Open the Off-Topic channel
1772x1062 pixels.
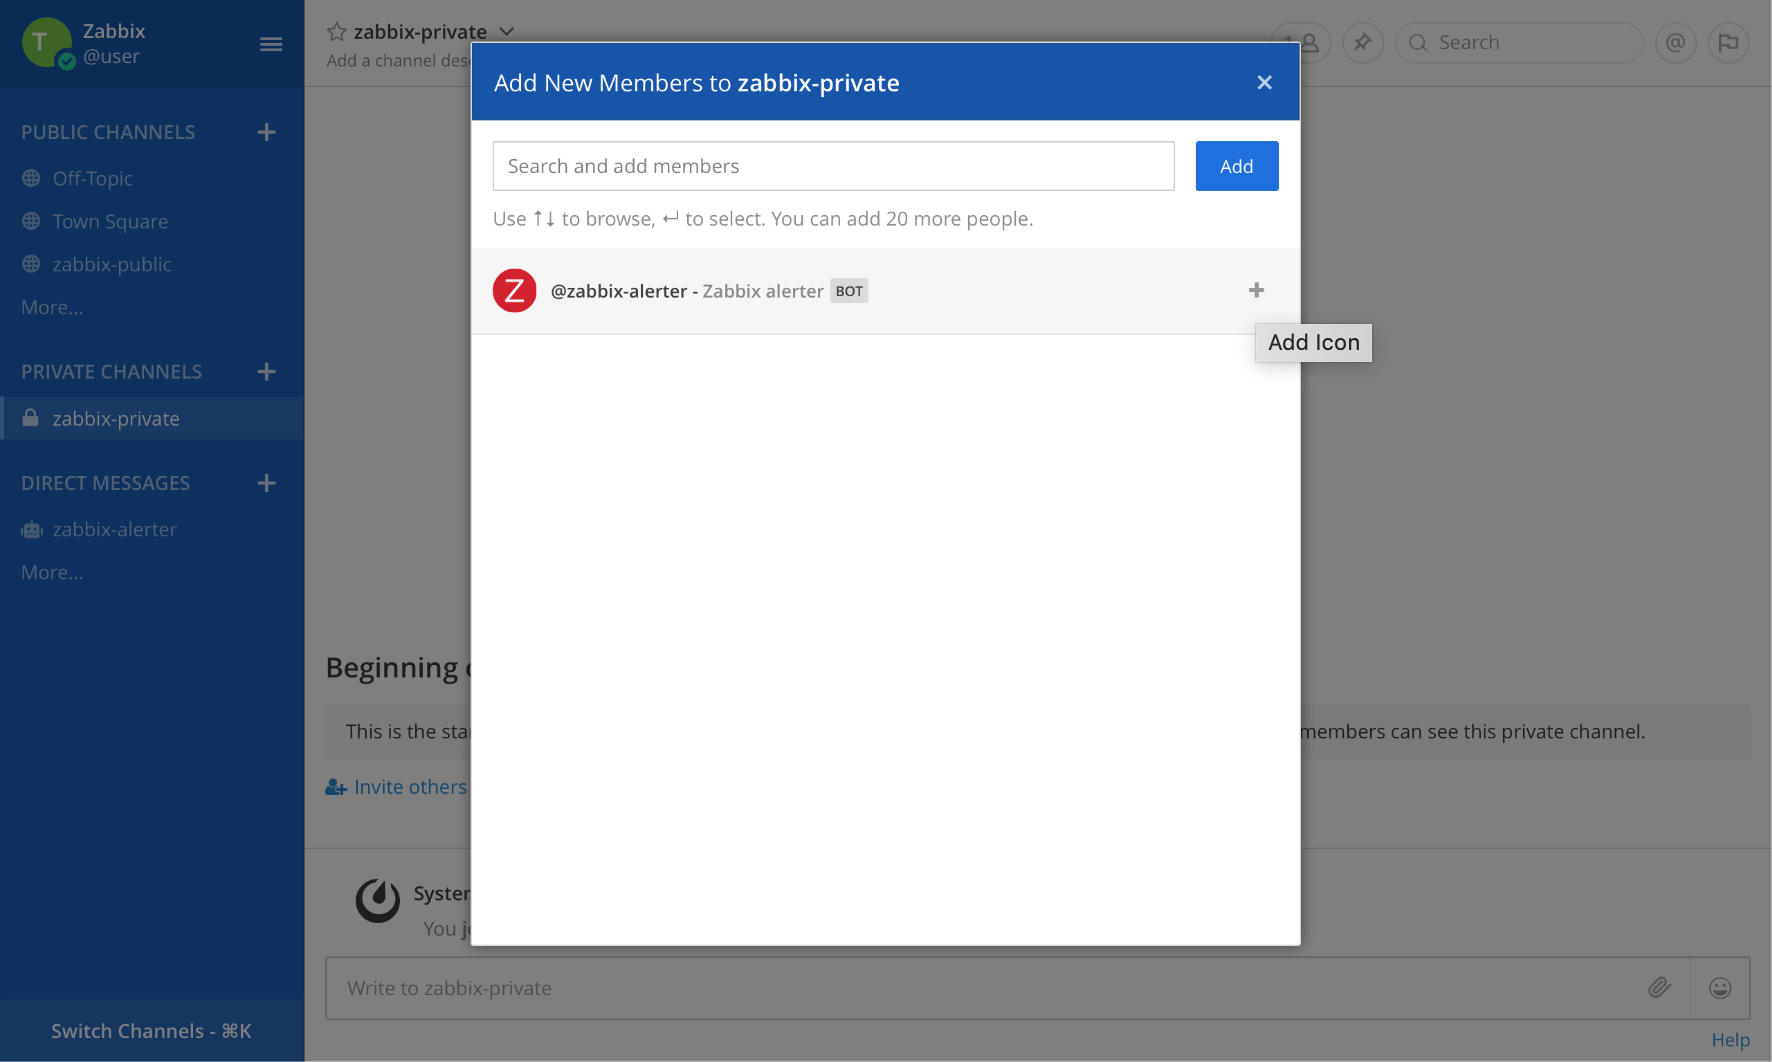92,178
